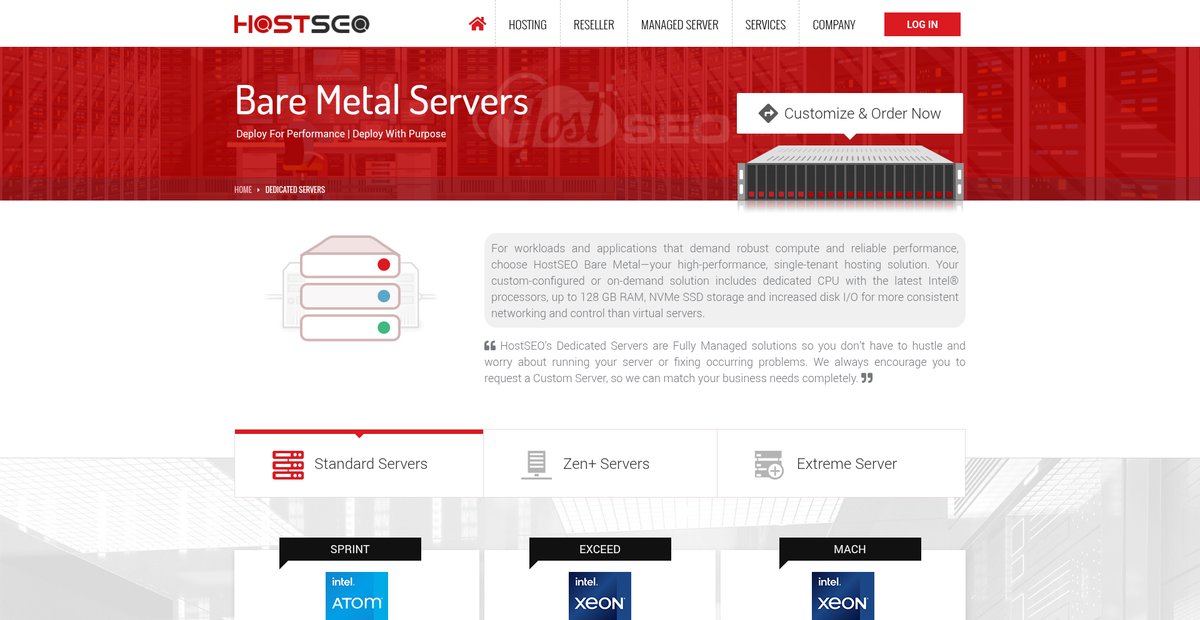Viewport: 1200px width, 620px height.
Task: Open the Services menu
Action: tap(765, 24)
